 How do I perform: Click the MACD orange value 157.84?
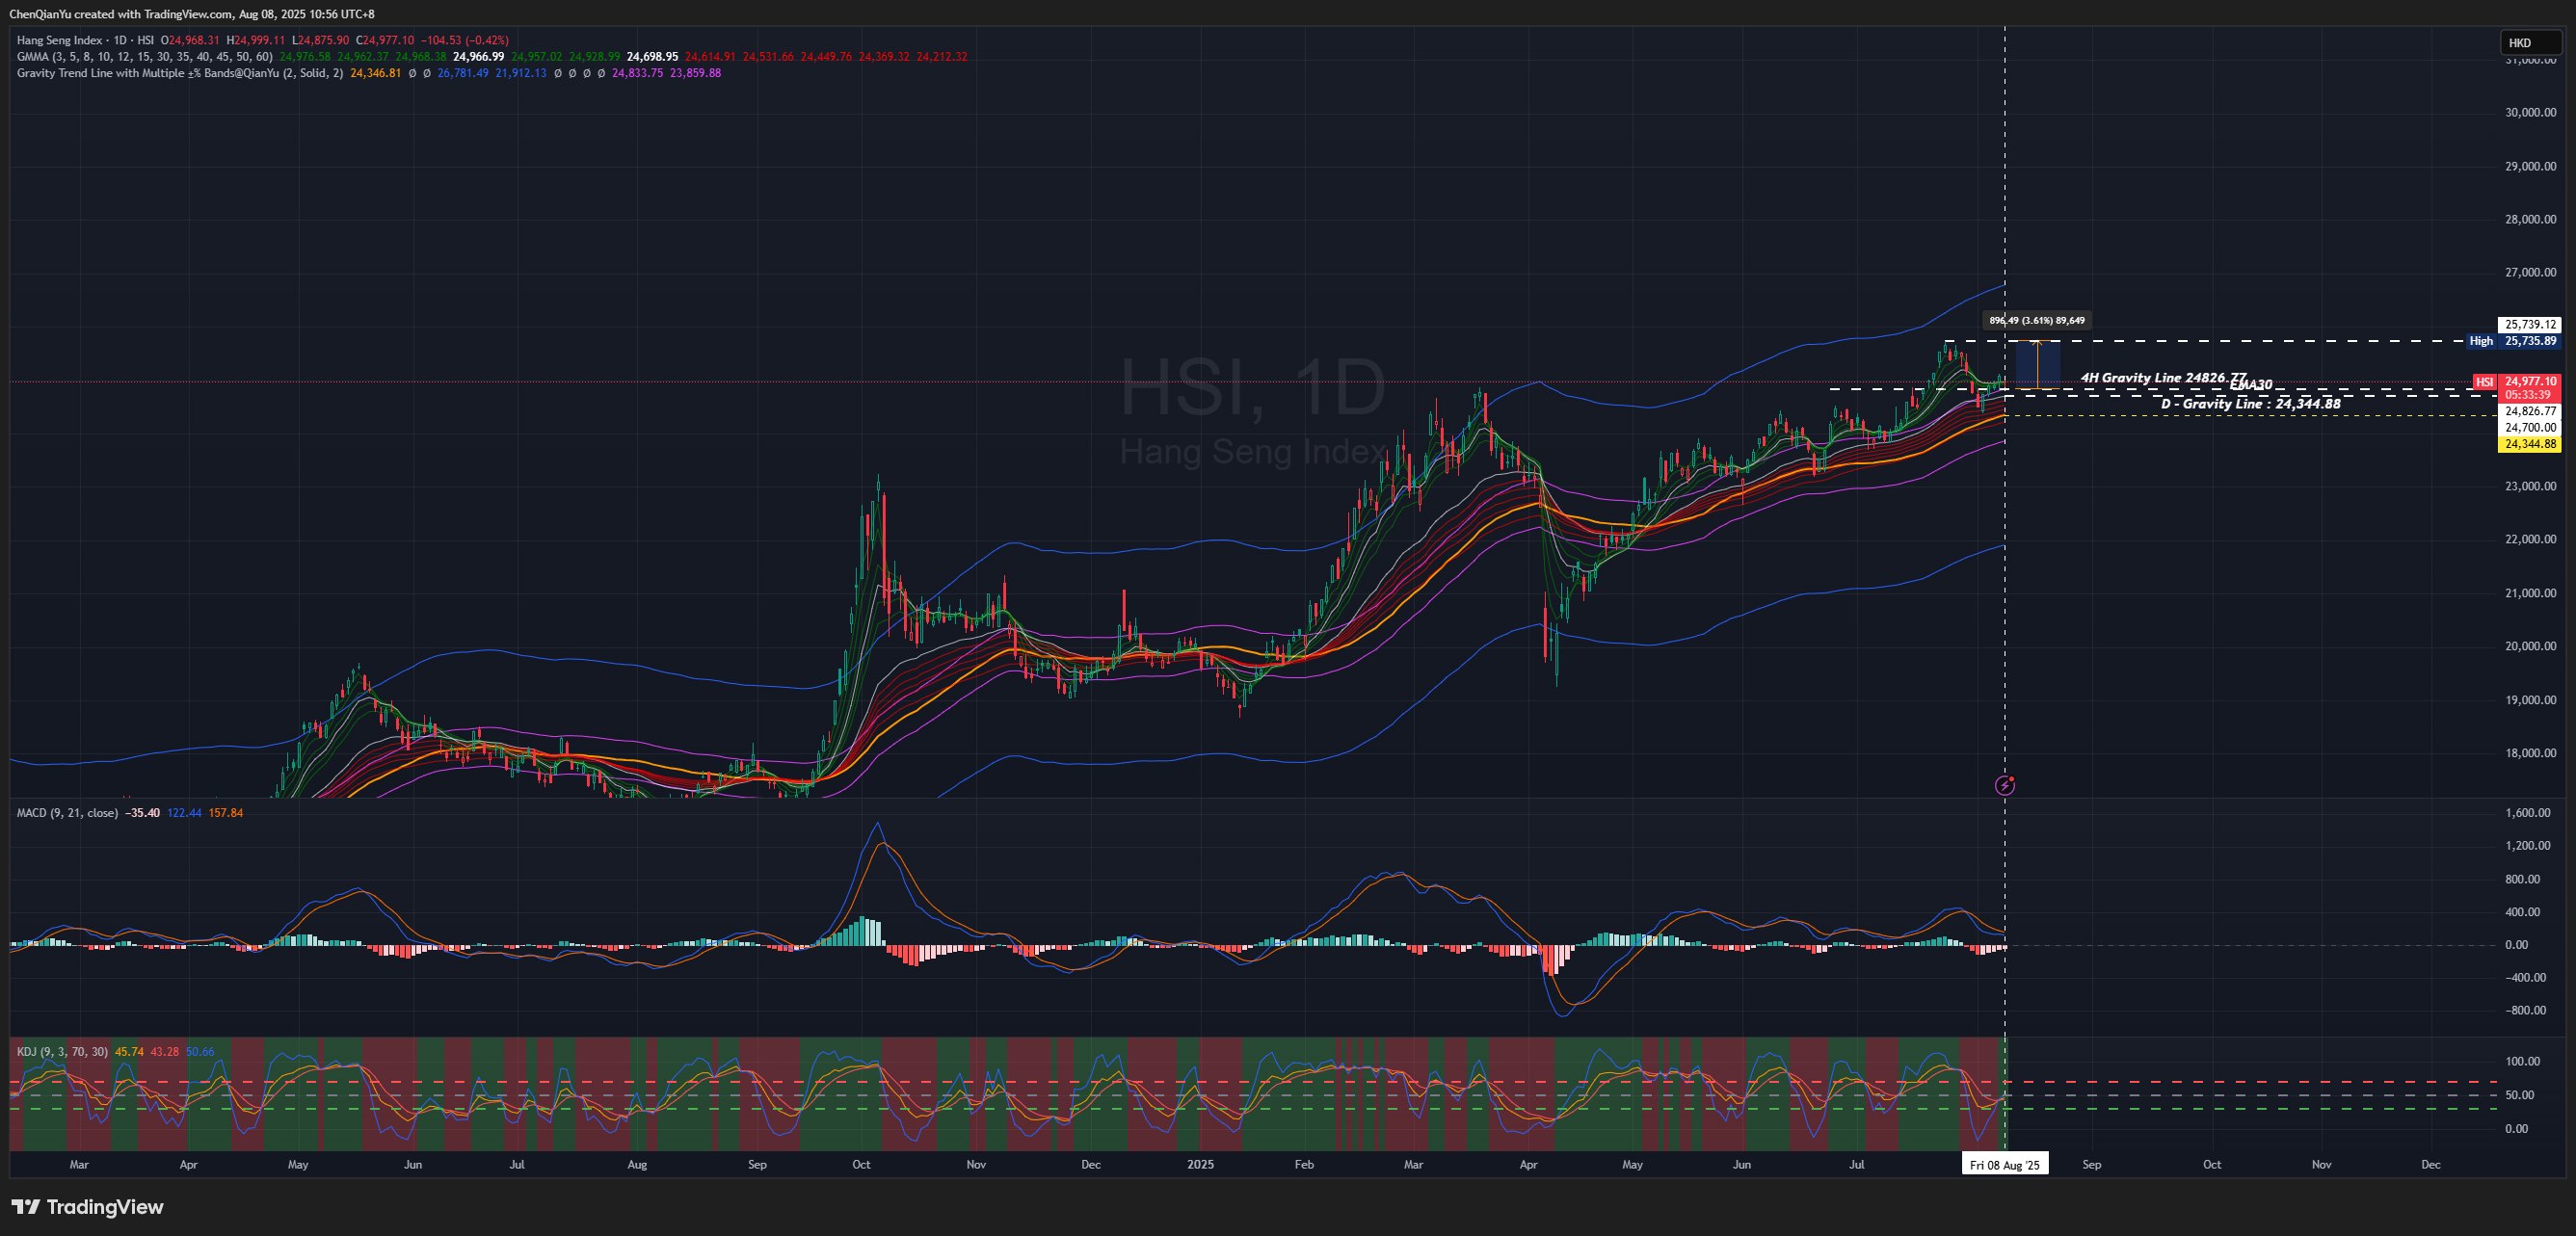(x=225, y=813)
